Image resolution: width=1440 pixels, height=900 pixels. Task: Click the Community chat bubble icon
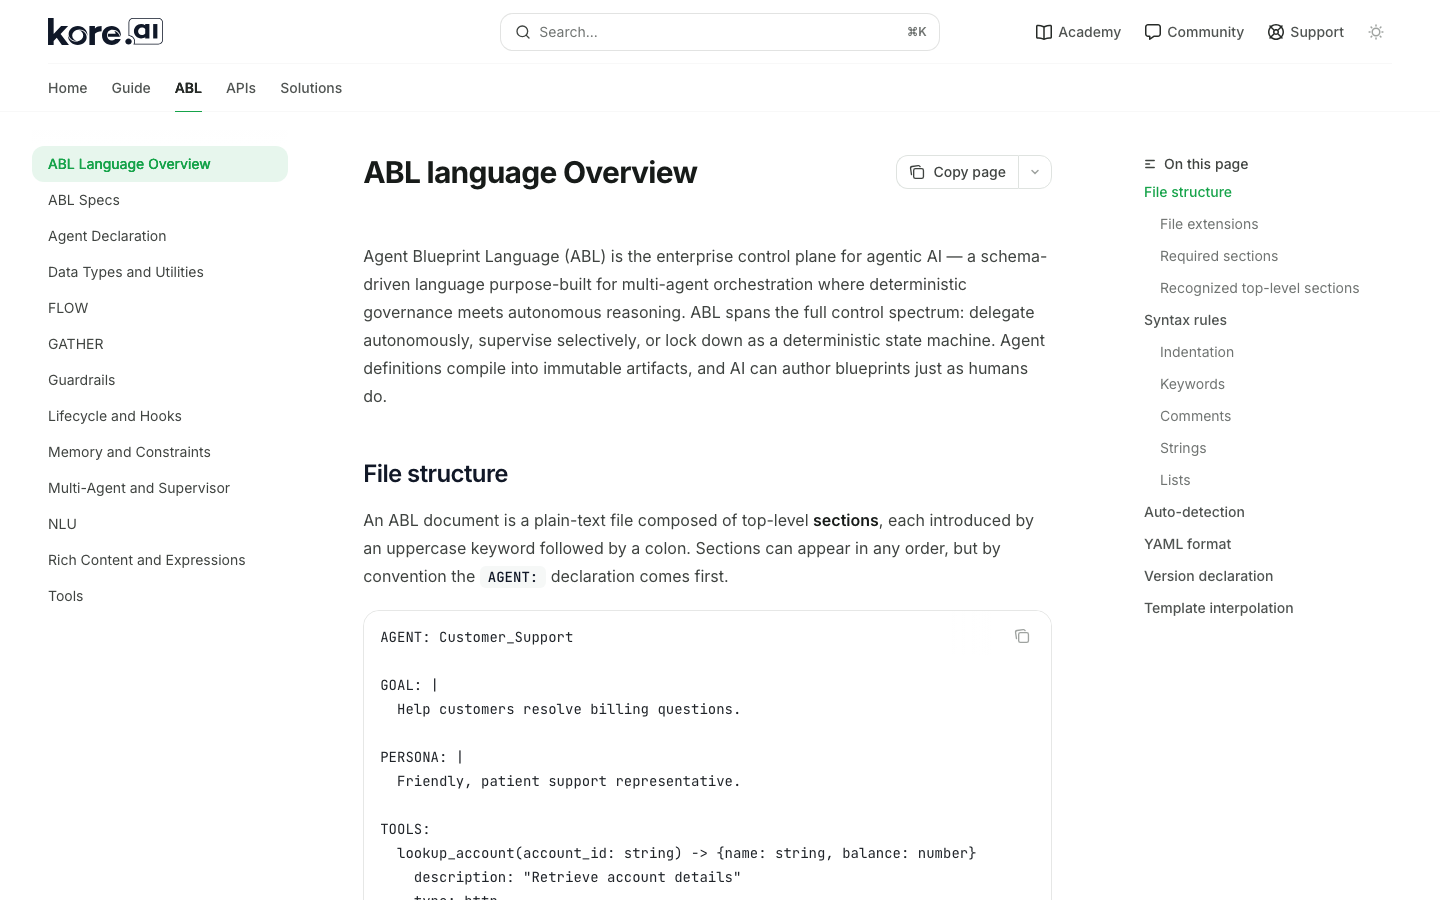pyautogui.click(x=1153, y=32)
